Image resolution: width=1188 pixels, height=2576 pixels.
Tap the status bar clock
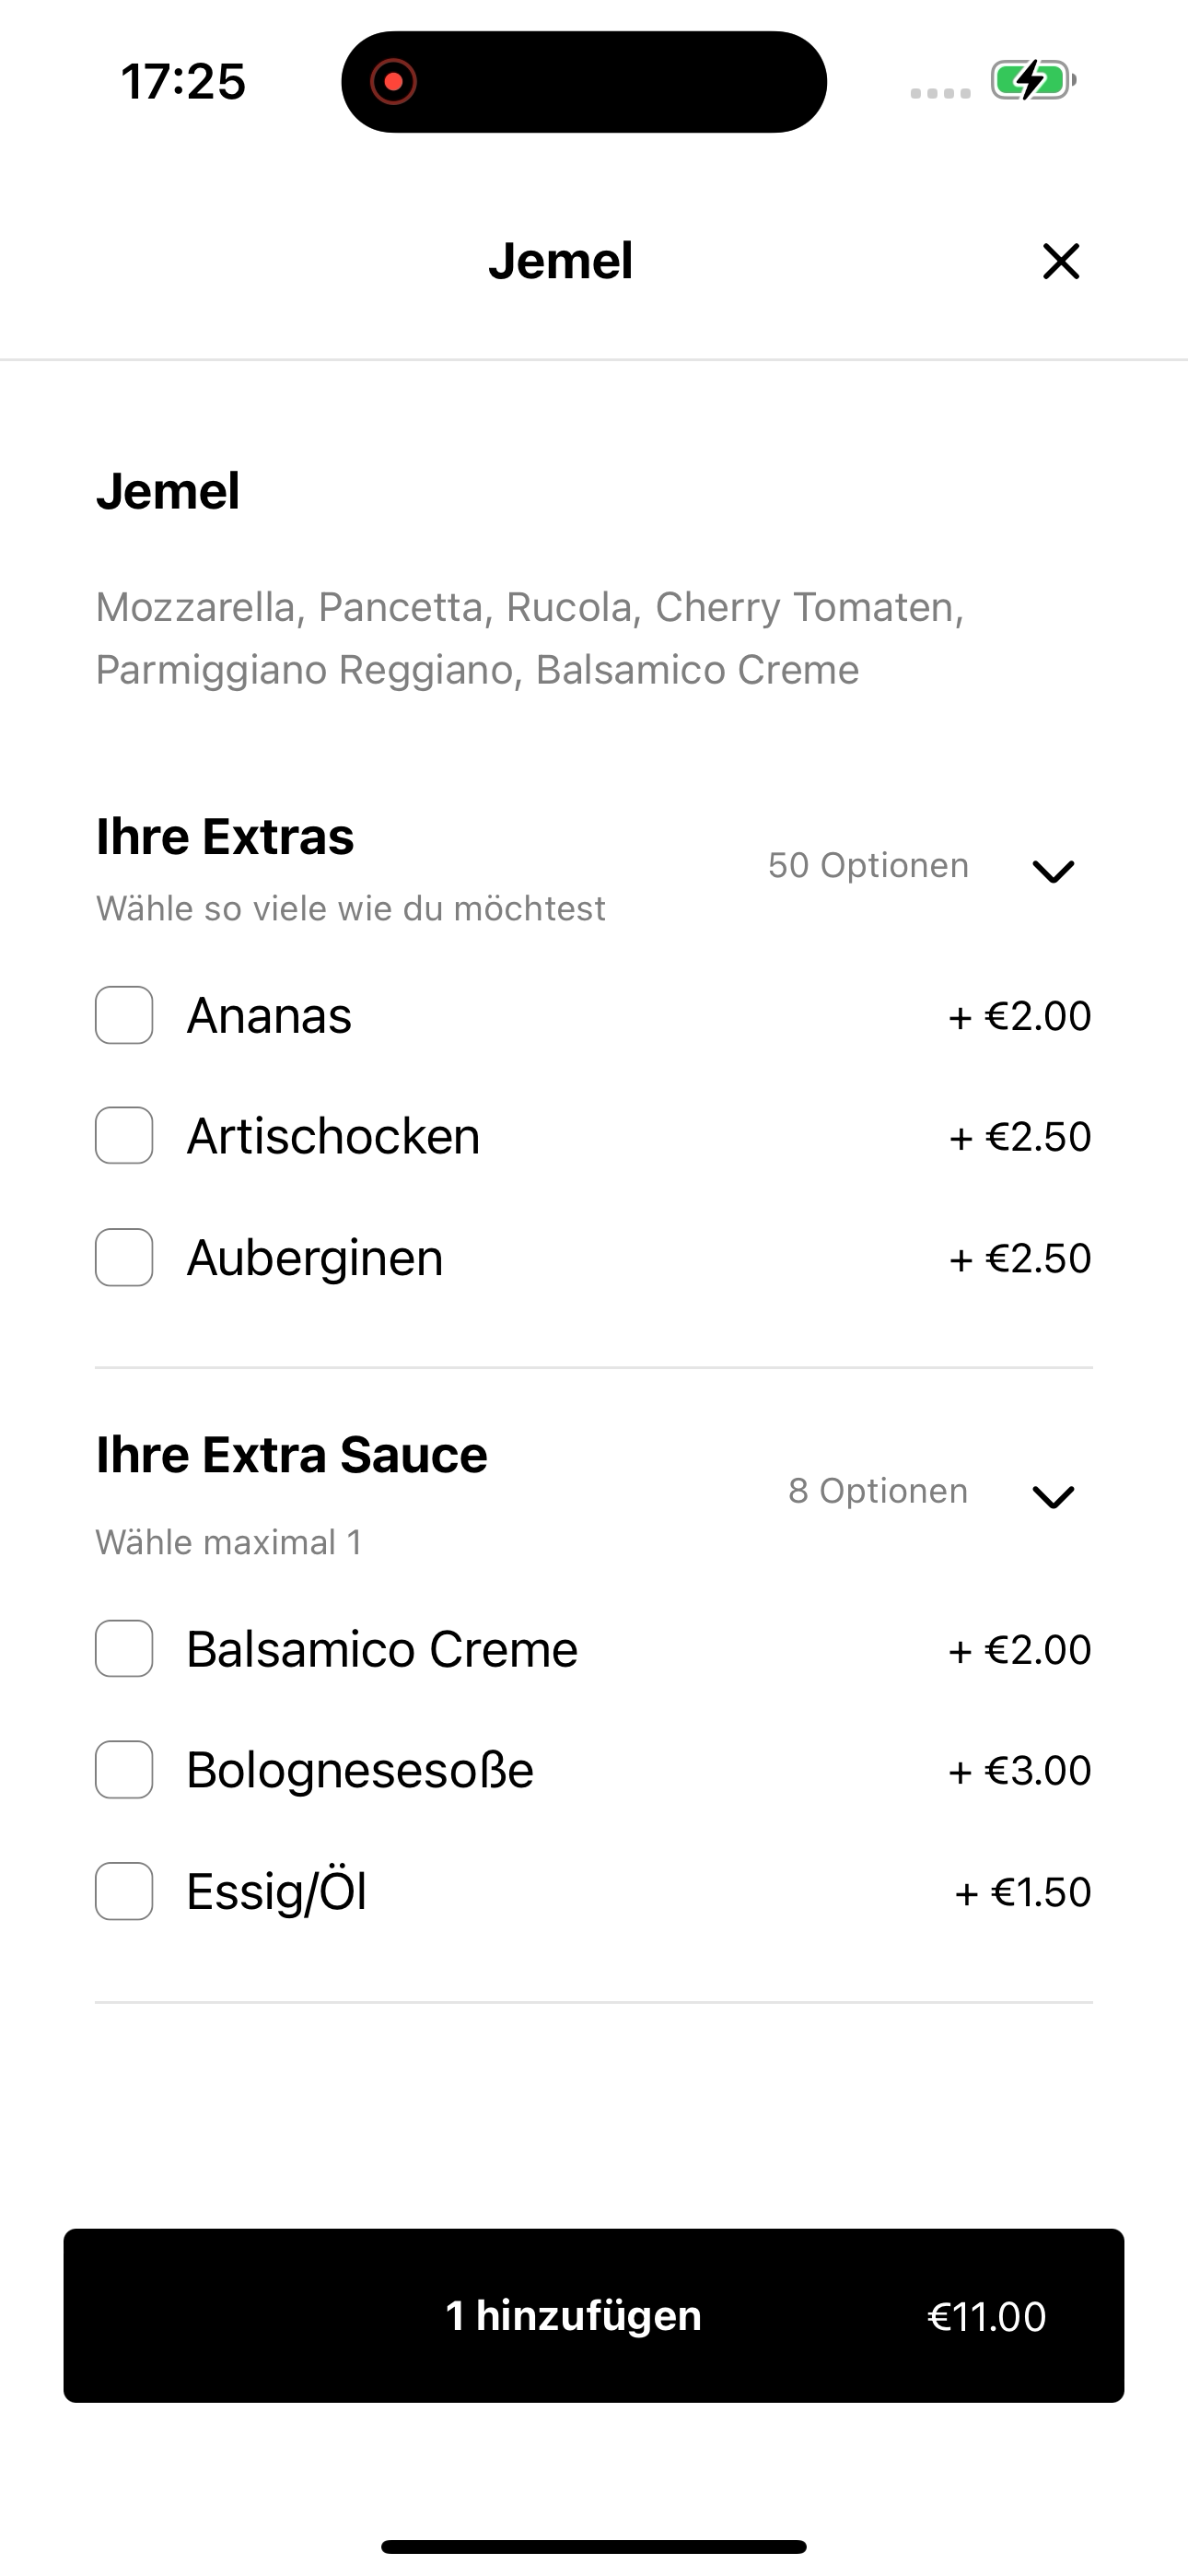[x=183, y=82]
